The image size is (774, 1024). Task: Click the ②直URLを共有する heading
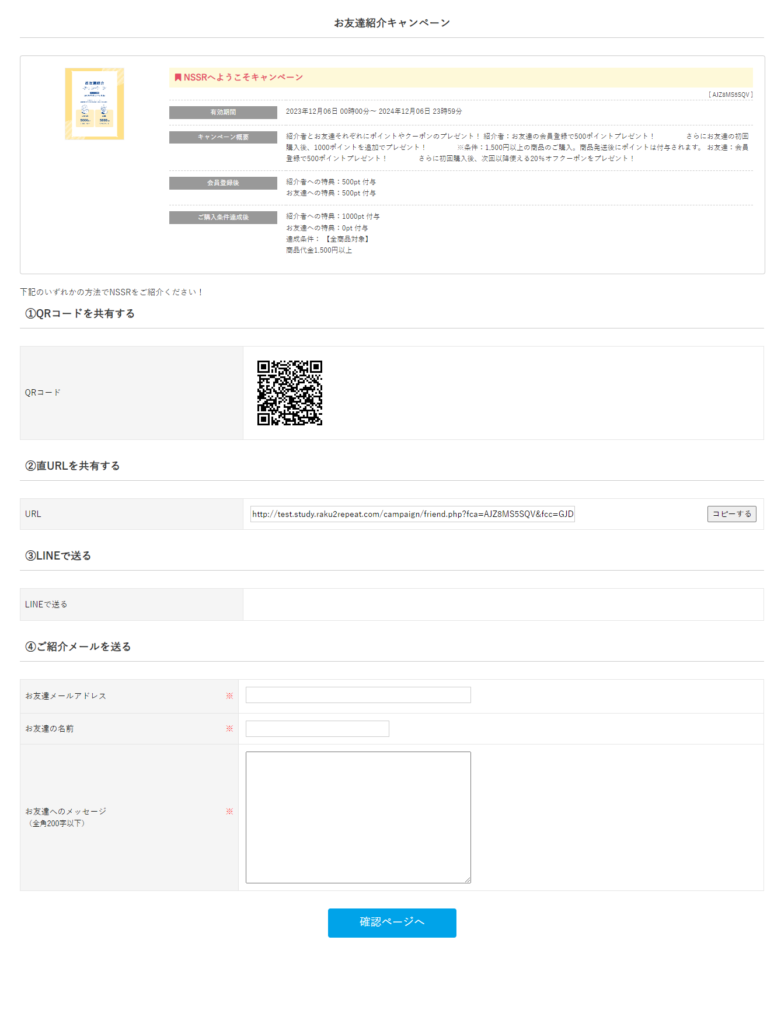point(73,466)
